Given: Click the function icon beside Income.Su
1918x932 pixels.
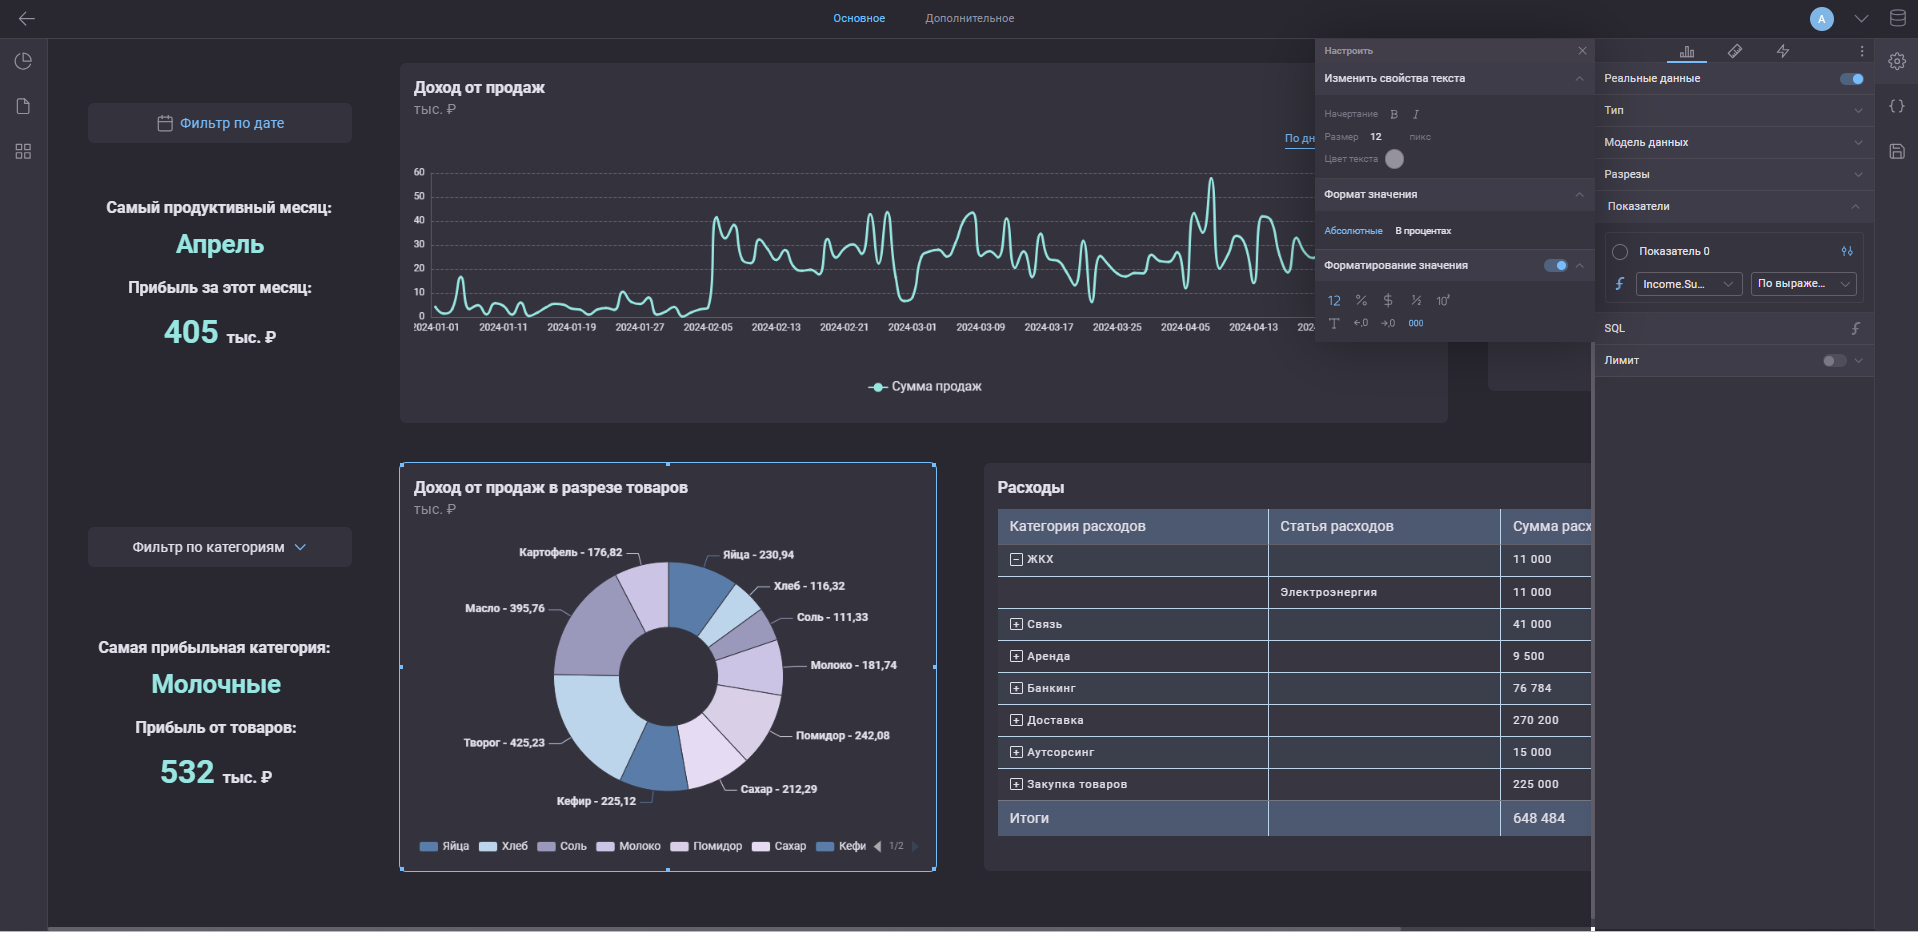Looking at the screenshot, I should tap(1620, 284).
